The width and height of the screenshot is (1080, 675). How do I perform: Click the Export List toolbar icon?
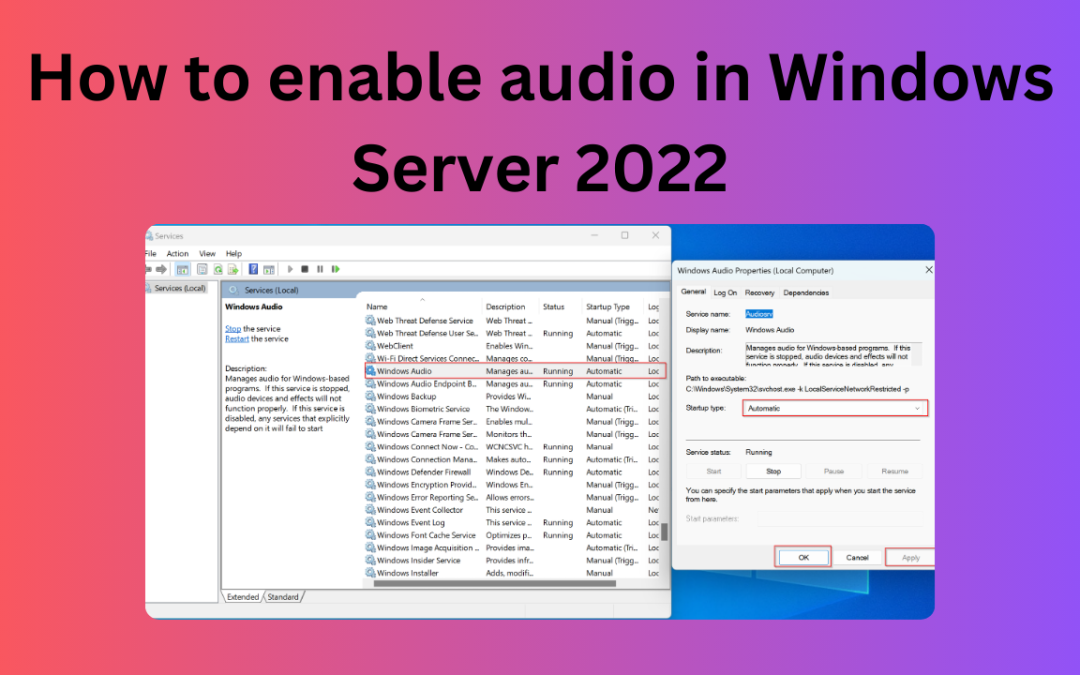(232, 269)
